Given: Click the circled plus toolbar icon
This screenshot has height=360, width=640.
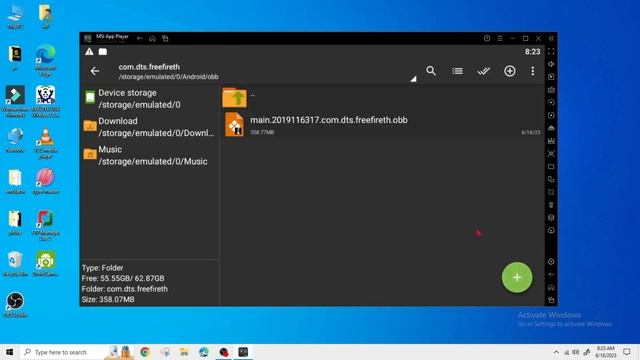Looking at the screenshot, I should pyautogui.click(x=509, y=71).
